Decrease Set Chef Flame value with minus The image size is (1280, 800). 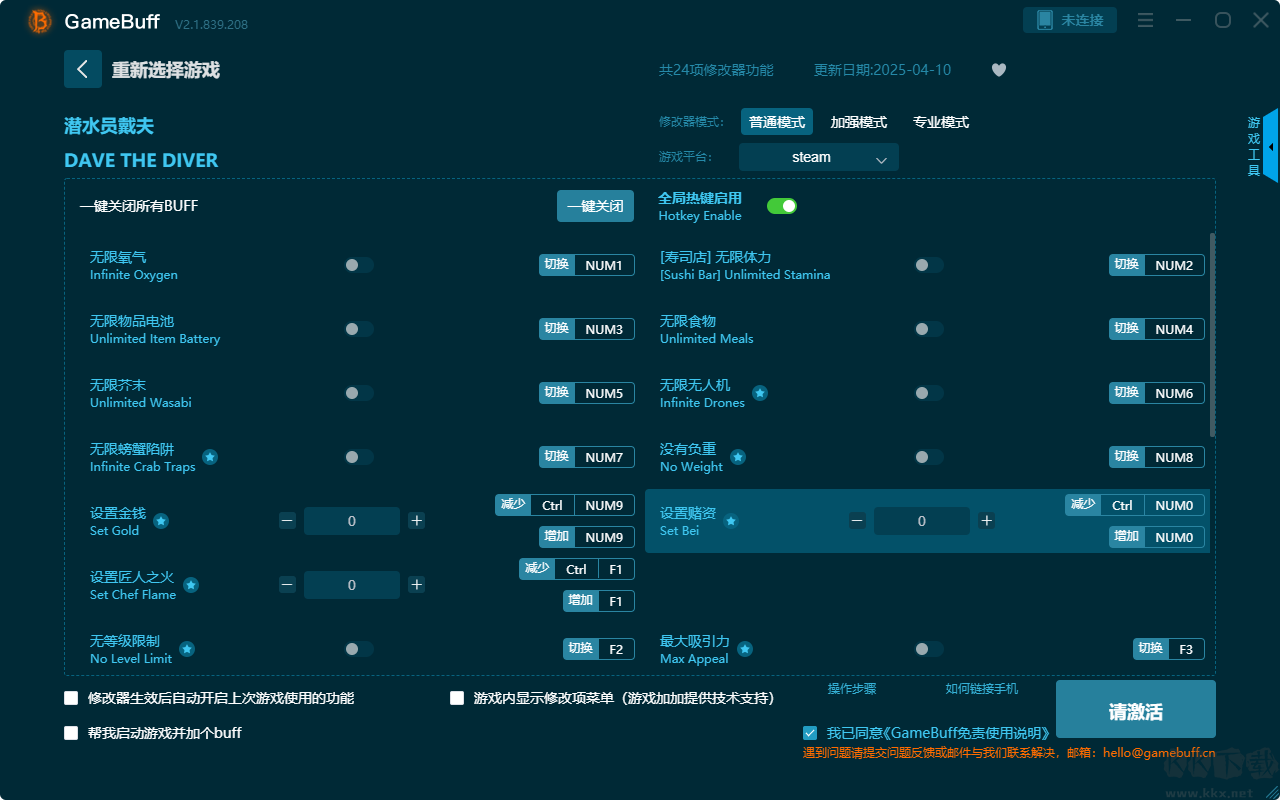coord(287,585)
